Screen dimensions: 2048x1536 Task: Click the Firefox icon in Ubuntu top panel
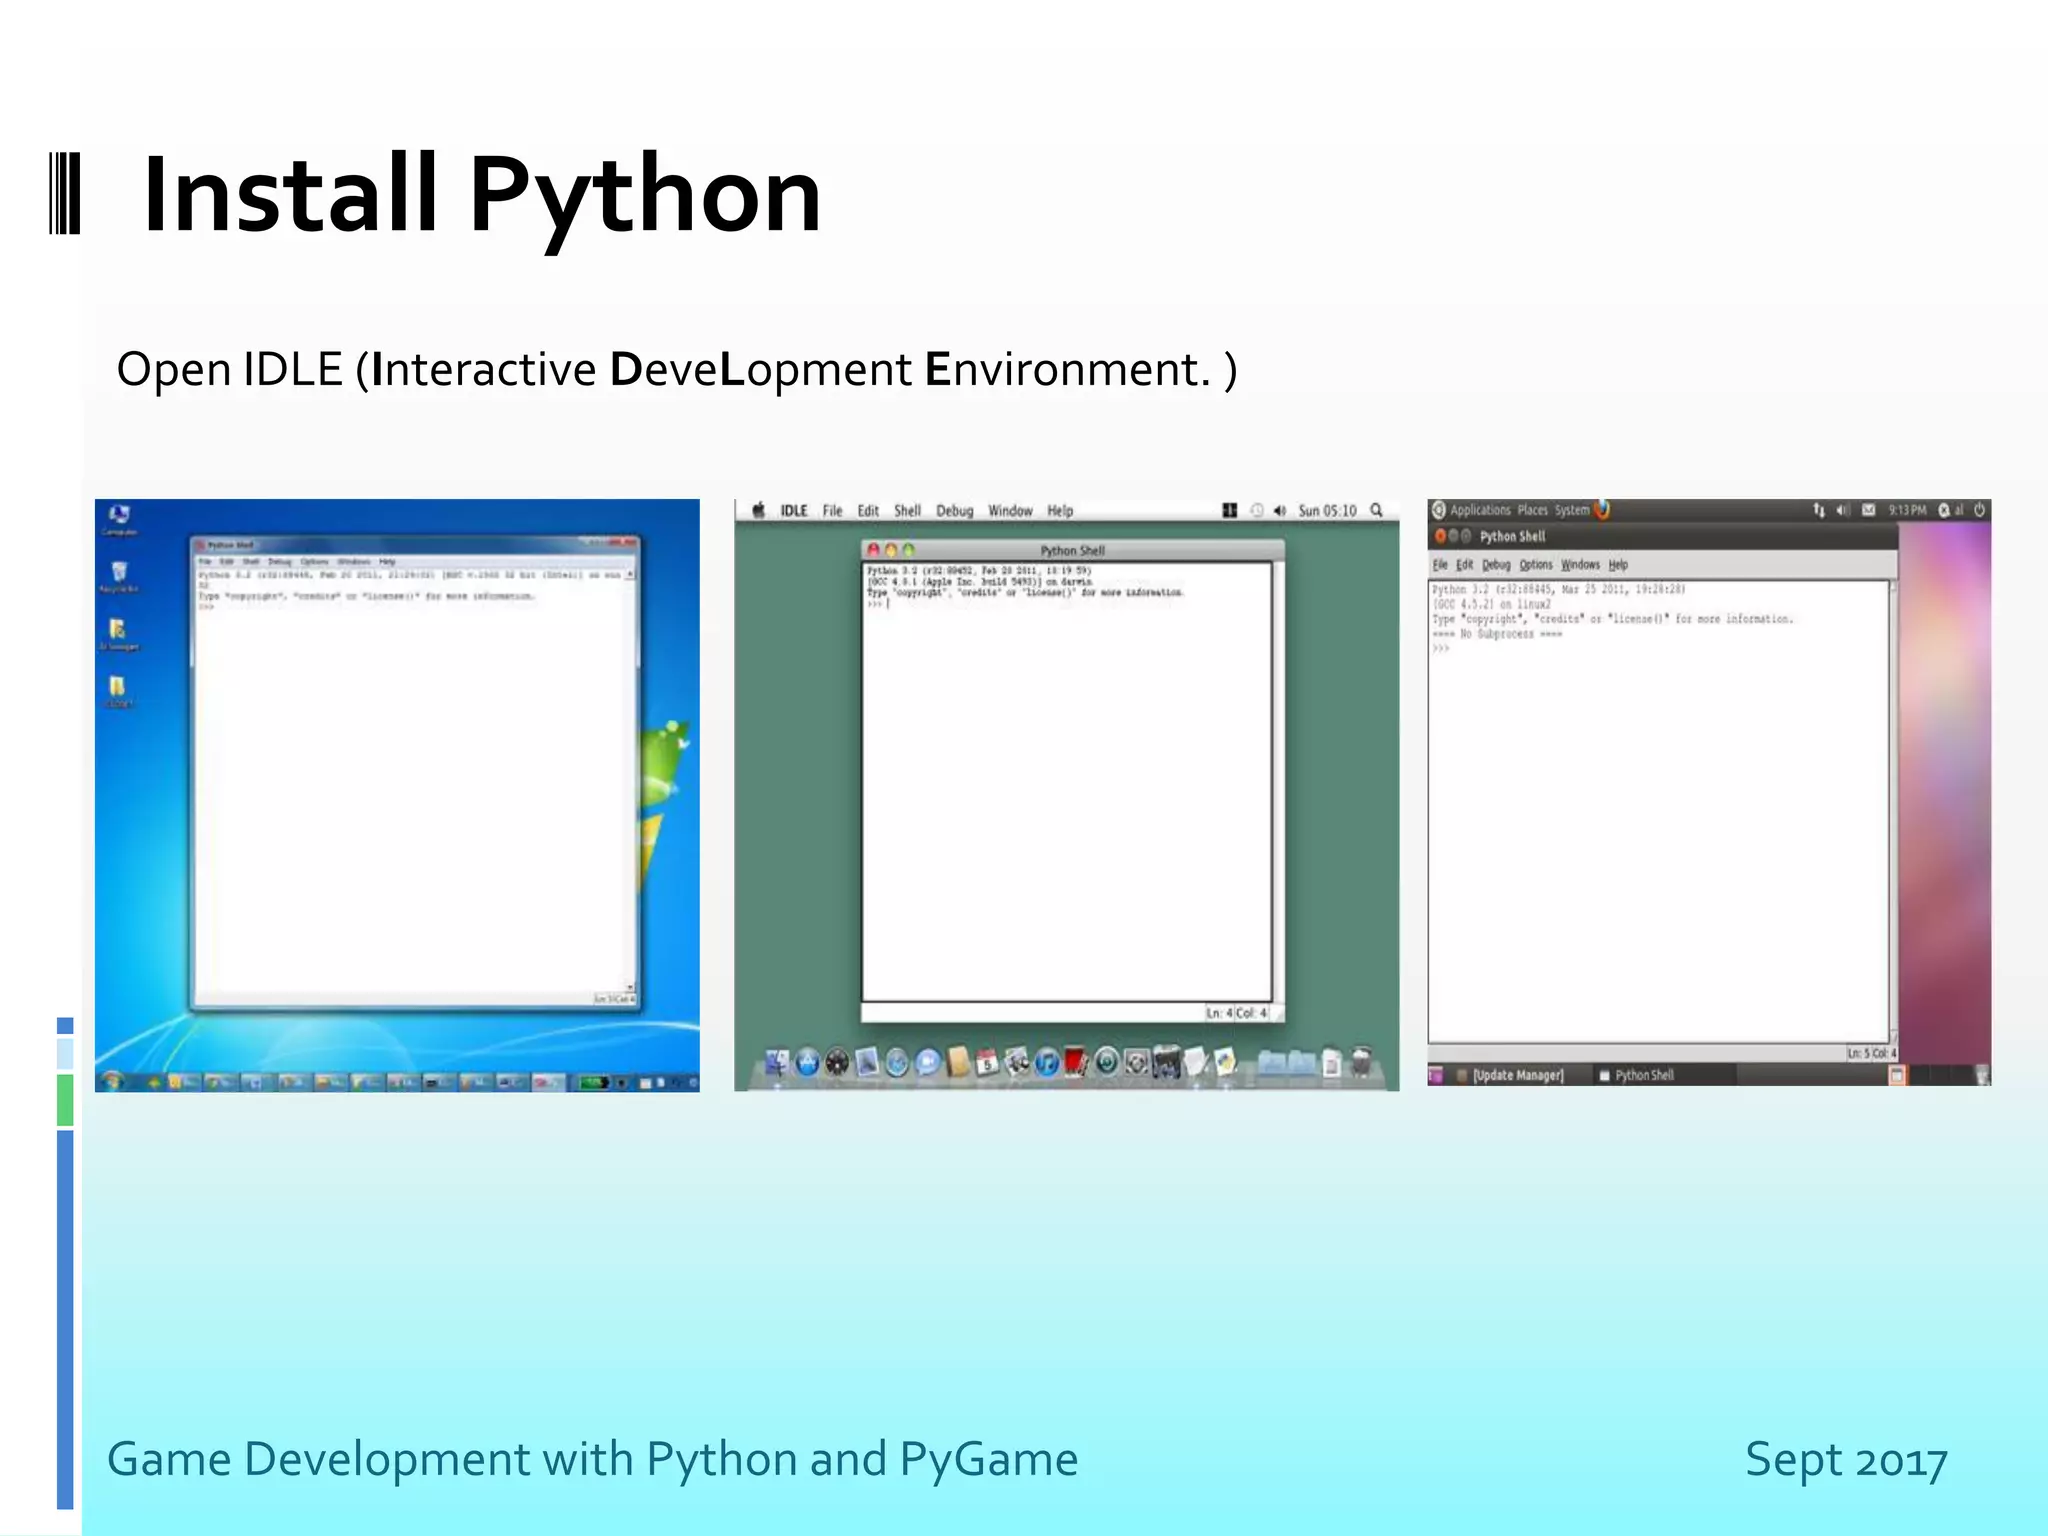[1602, 510]
